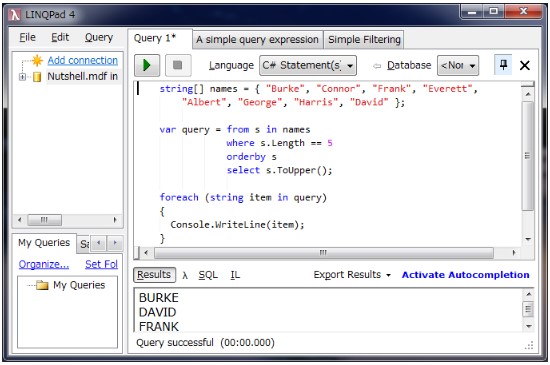Click Console.WriteLine(item); code line
This screenshot has width=550, height=365.
(x=237, y=225)
